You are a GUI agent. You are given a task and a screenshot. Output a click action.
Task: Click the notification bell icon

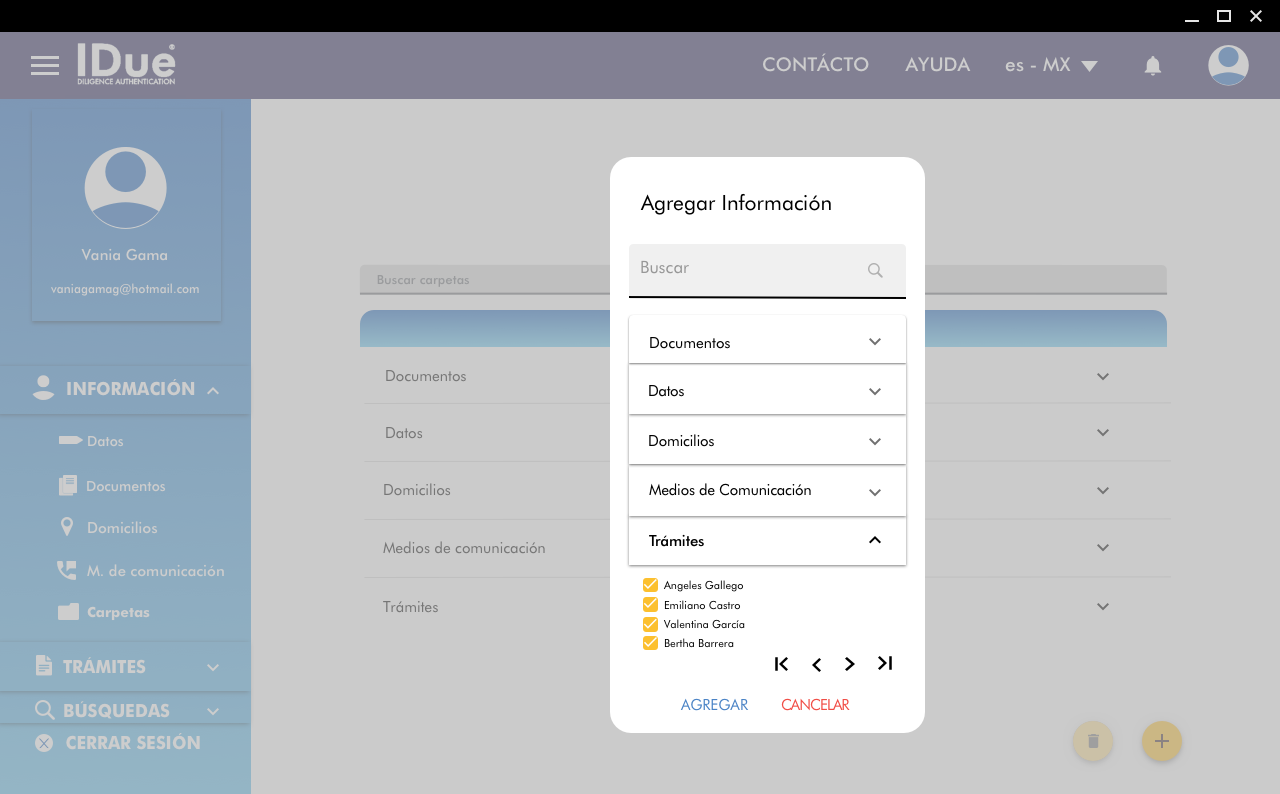pyautogui.click(x=1152, y=66)
